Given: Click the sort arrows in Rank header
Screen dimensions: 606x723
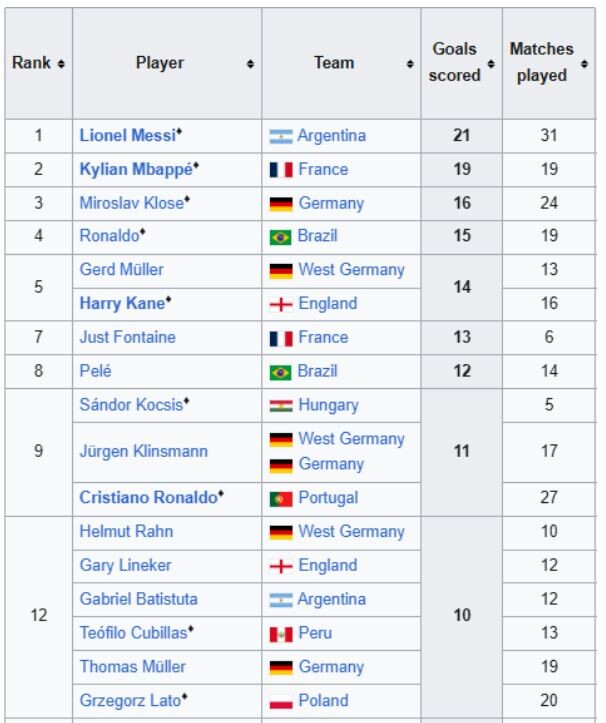Looking at the screenshot, I should coord(61,64).
